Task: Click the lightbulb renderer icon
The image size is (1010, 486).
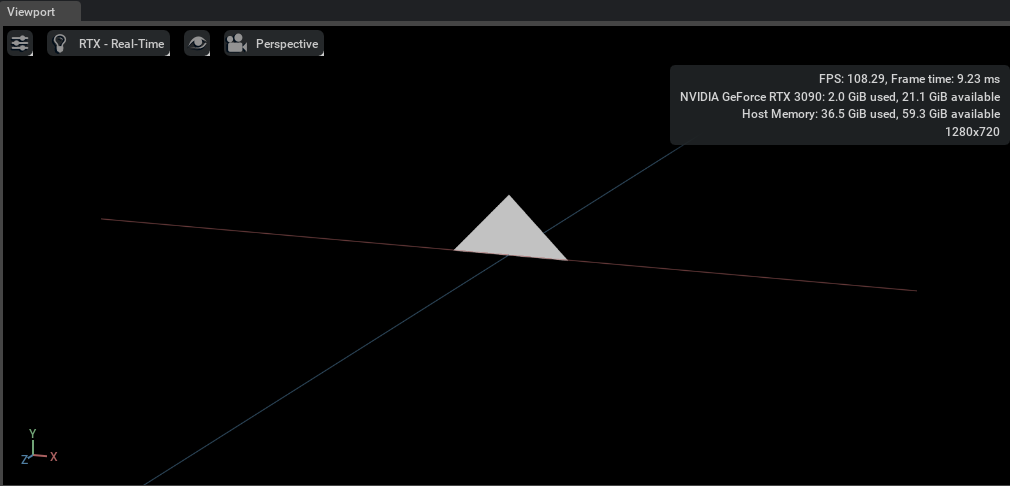Action: point(61,43)
